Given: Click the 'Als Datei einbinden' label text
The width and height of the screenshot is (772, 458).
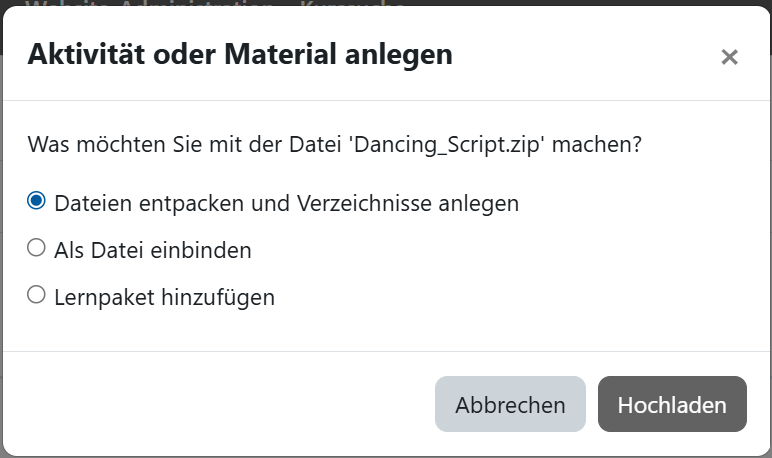Looking at the screenshot, I should 152,250.
